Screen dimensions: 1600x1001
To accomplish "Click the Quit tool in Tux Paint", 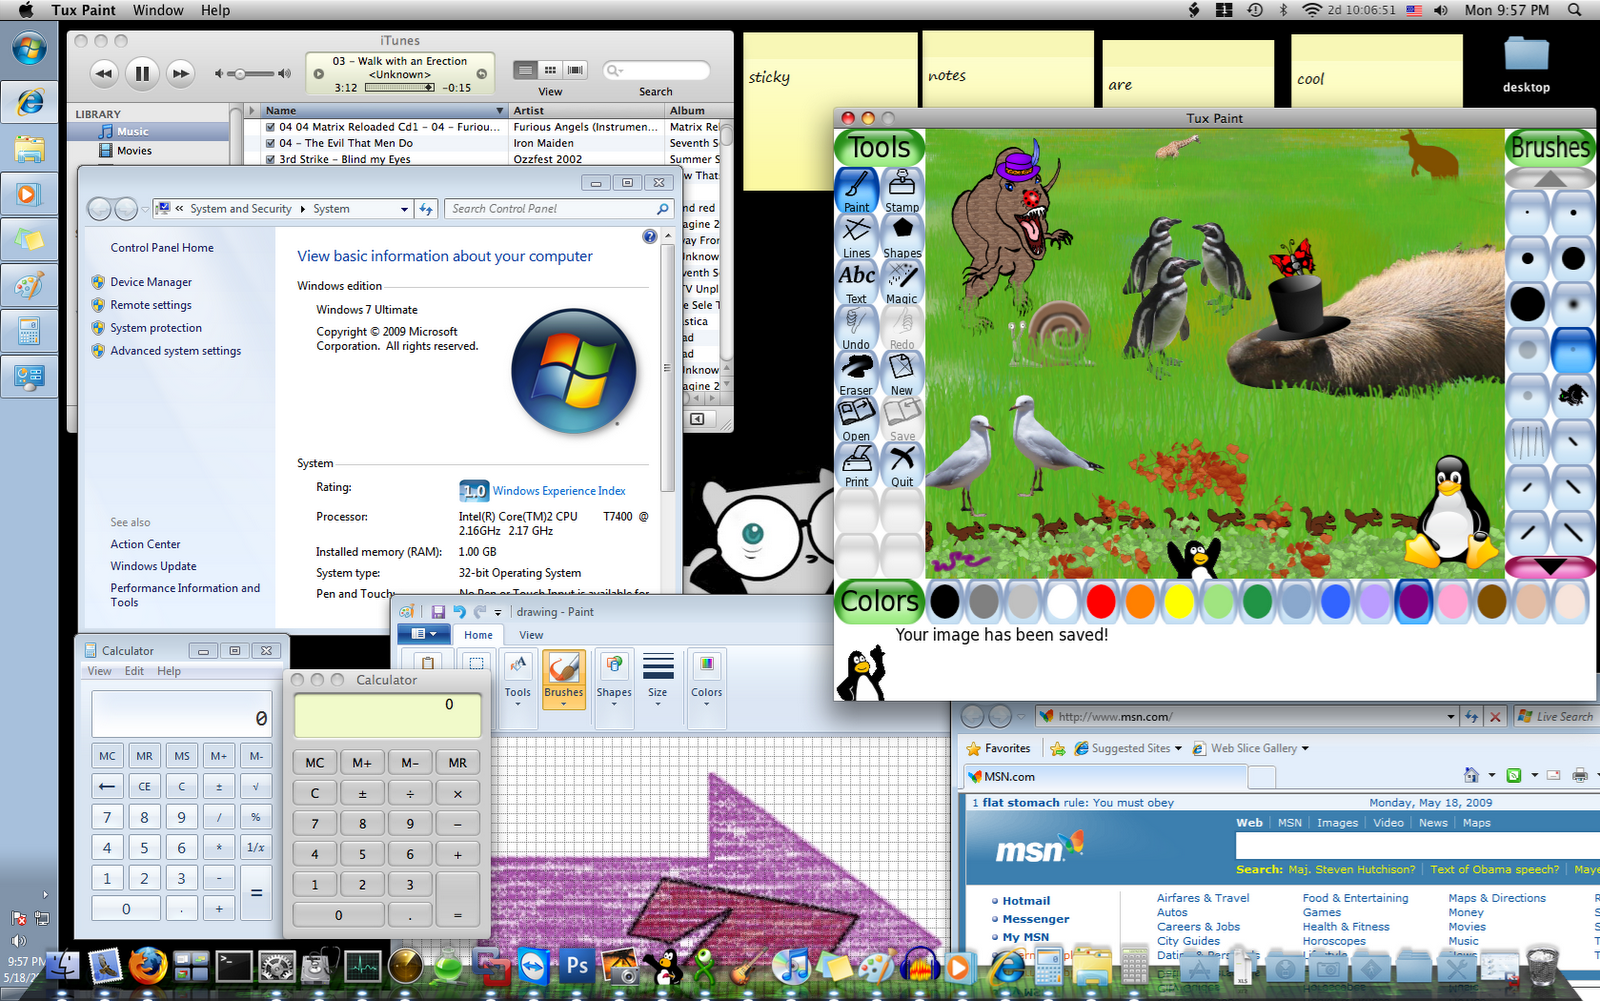I will pos(902,467).
